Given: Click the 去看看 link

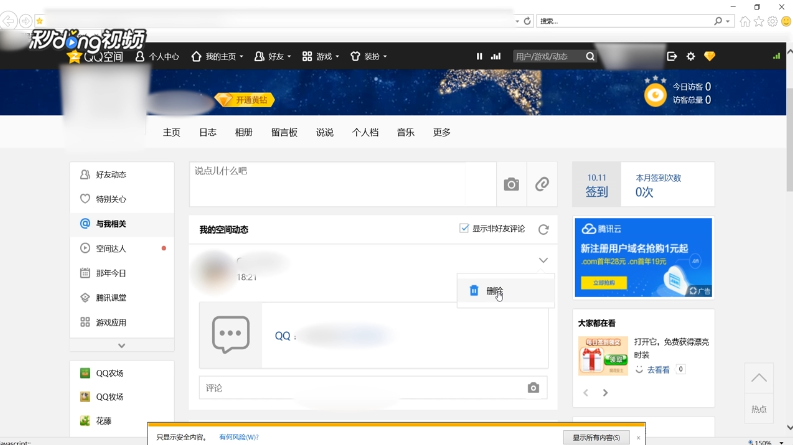Looking at the screenshot, I should [x=658, y=370].
